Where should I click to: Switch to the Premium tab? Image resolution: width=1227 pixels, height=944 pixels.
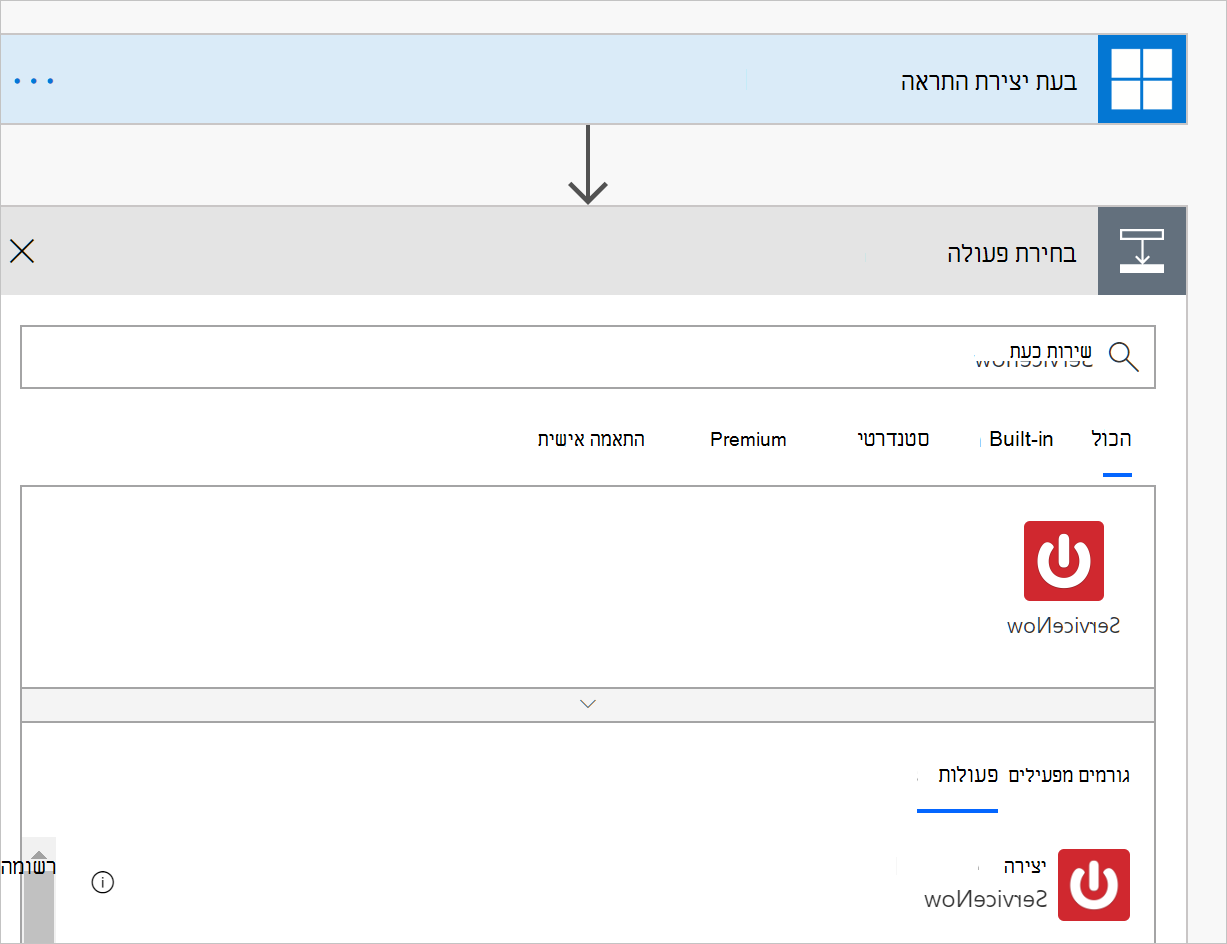[748, 439]
